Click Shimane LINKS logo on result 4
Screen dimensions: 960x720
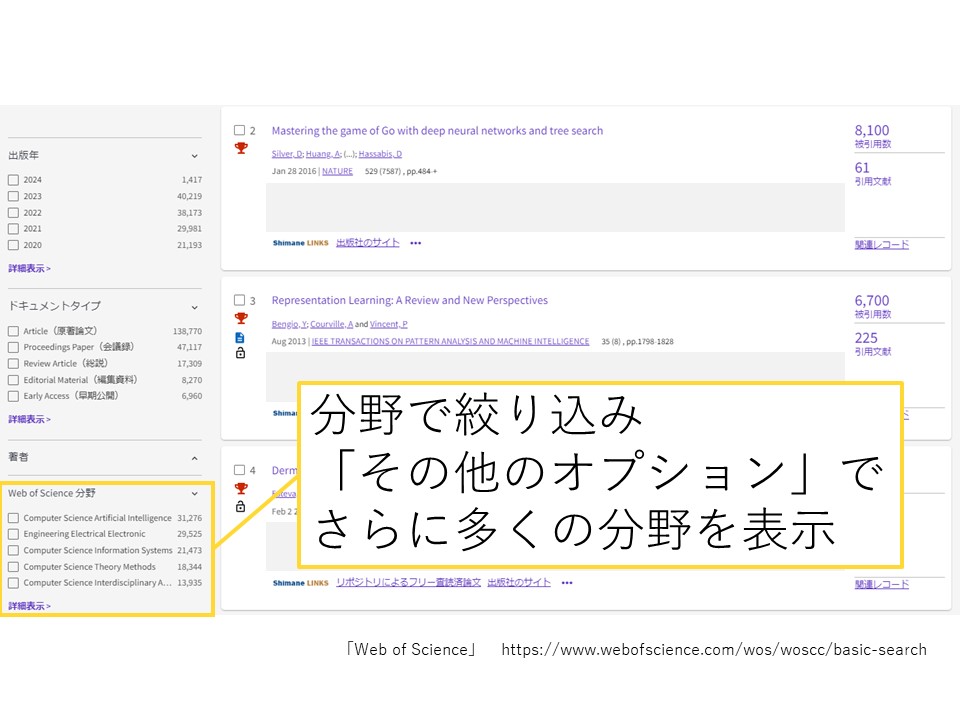(x=301, y=583)
